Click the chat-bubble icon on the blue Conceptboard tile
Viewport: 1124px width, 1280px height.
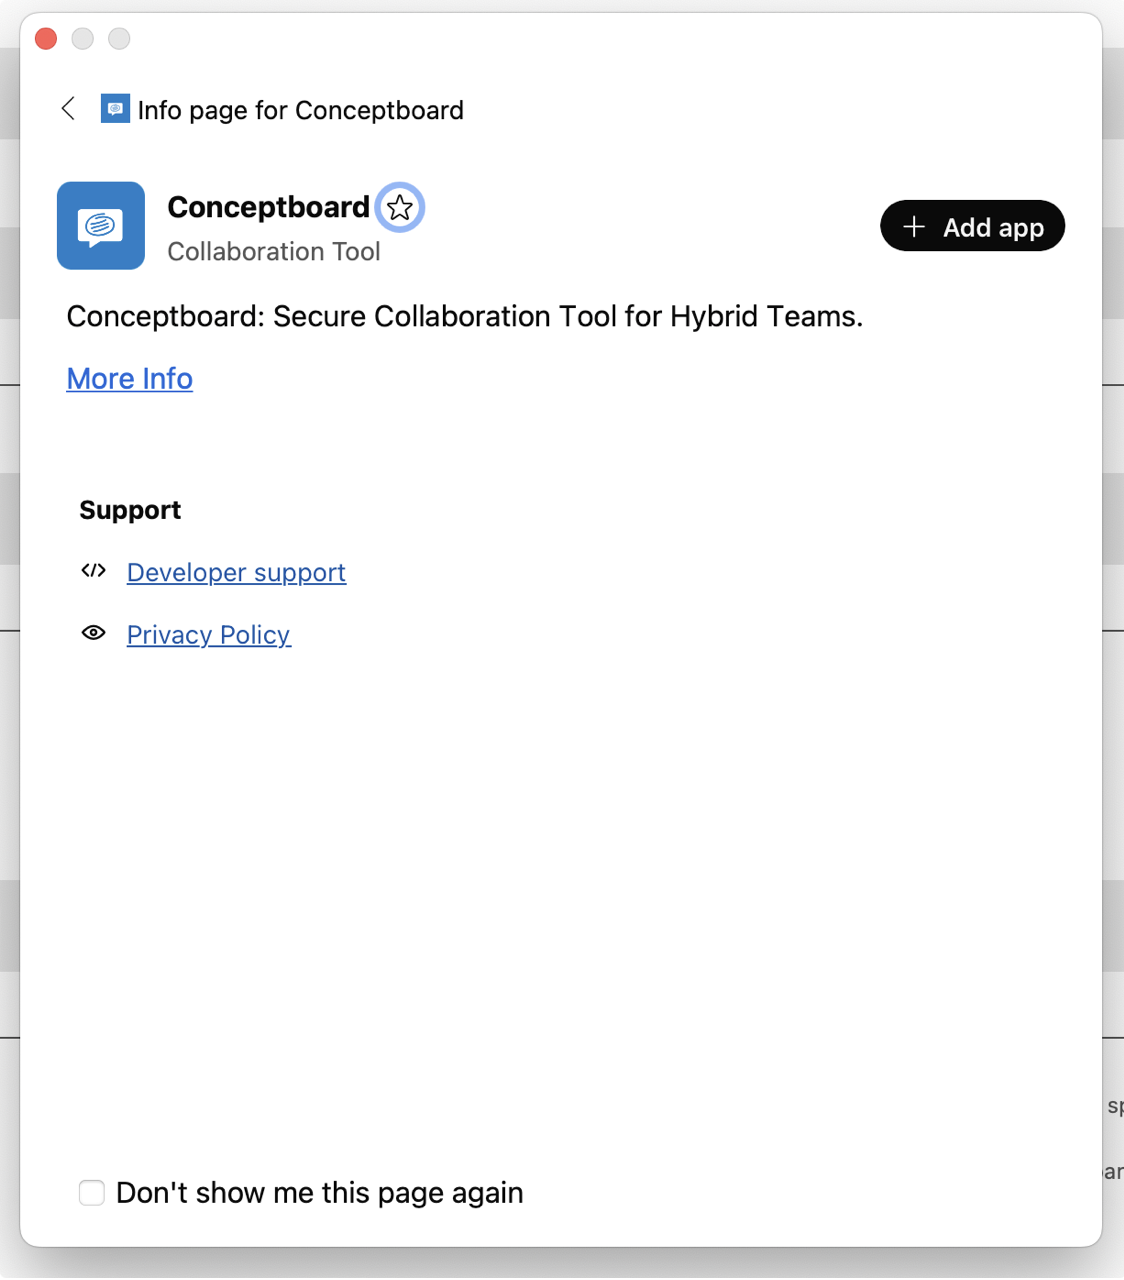(x=100, y=225)
